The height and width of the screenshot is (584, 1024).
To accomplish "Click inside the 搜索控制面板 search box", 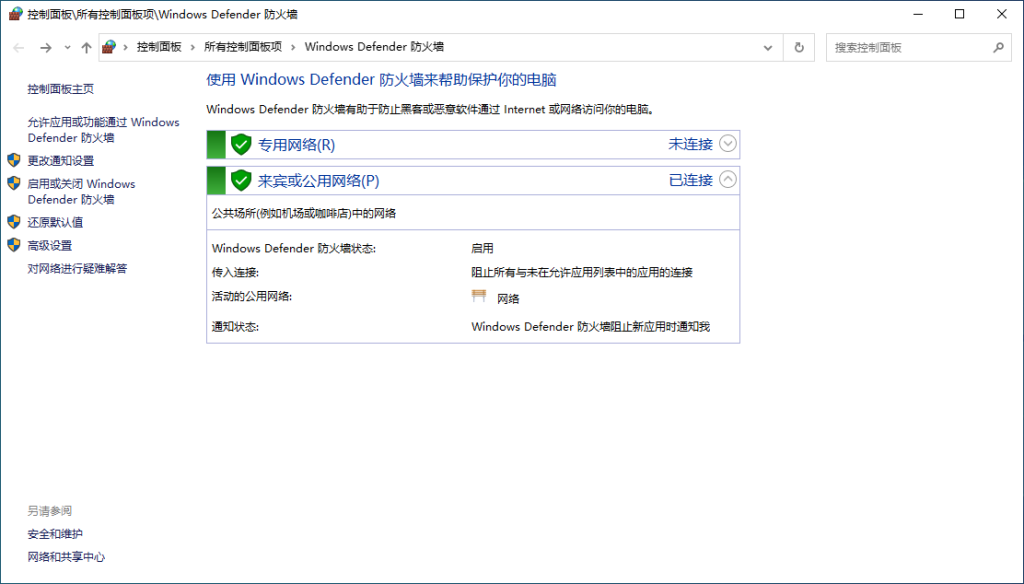I will pos(910,47).
